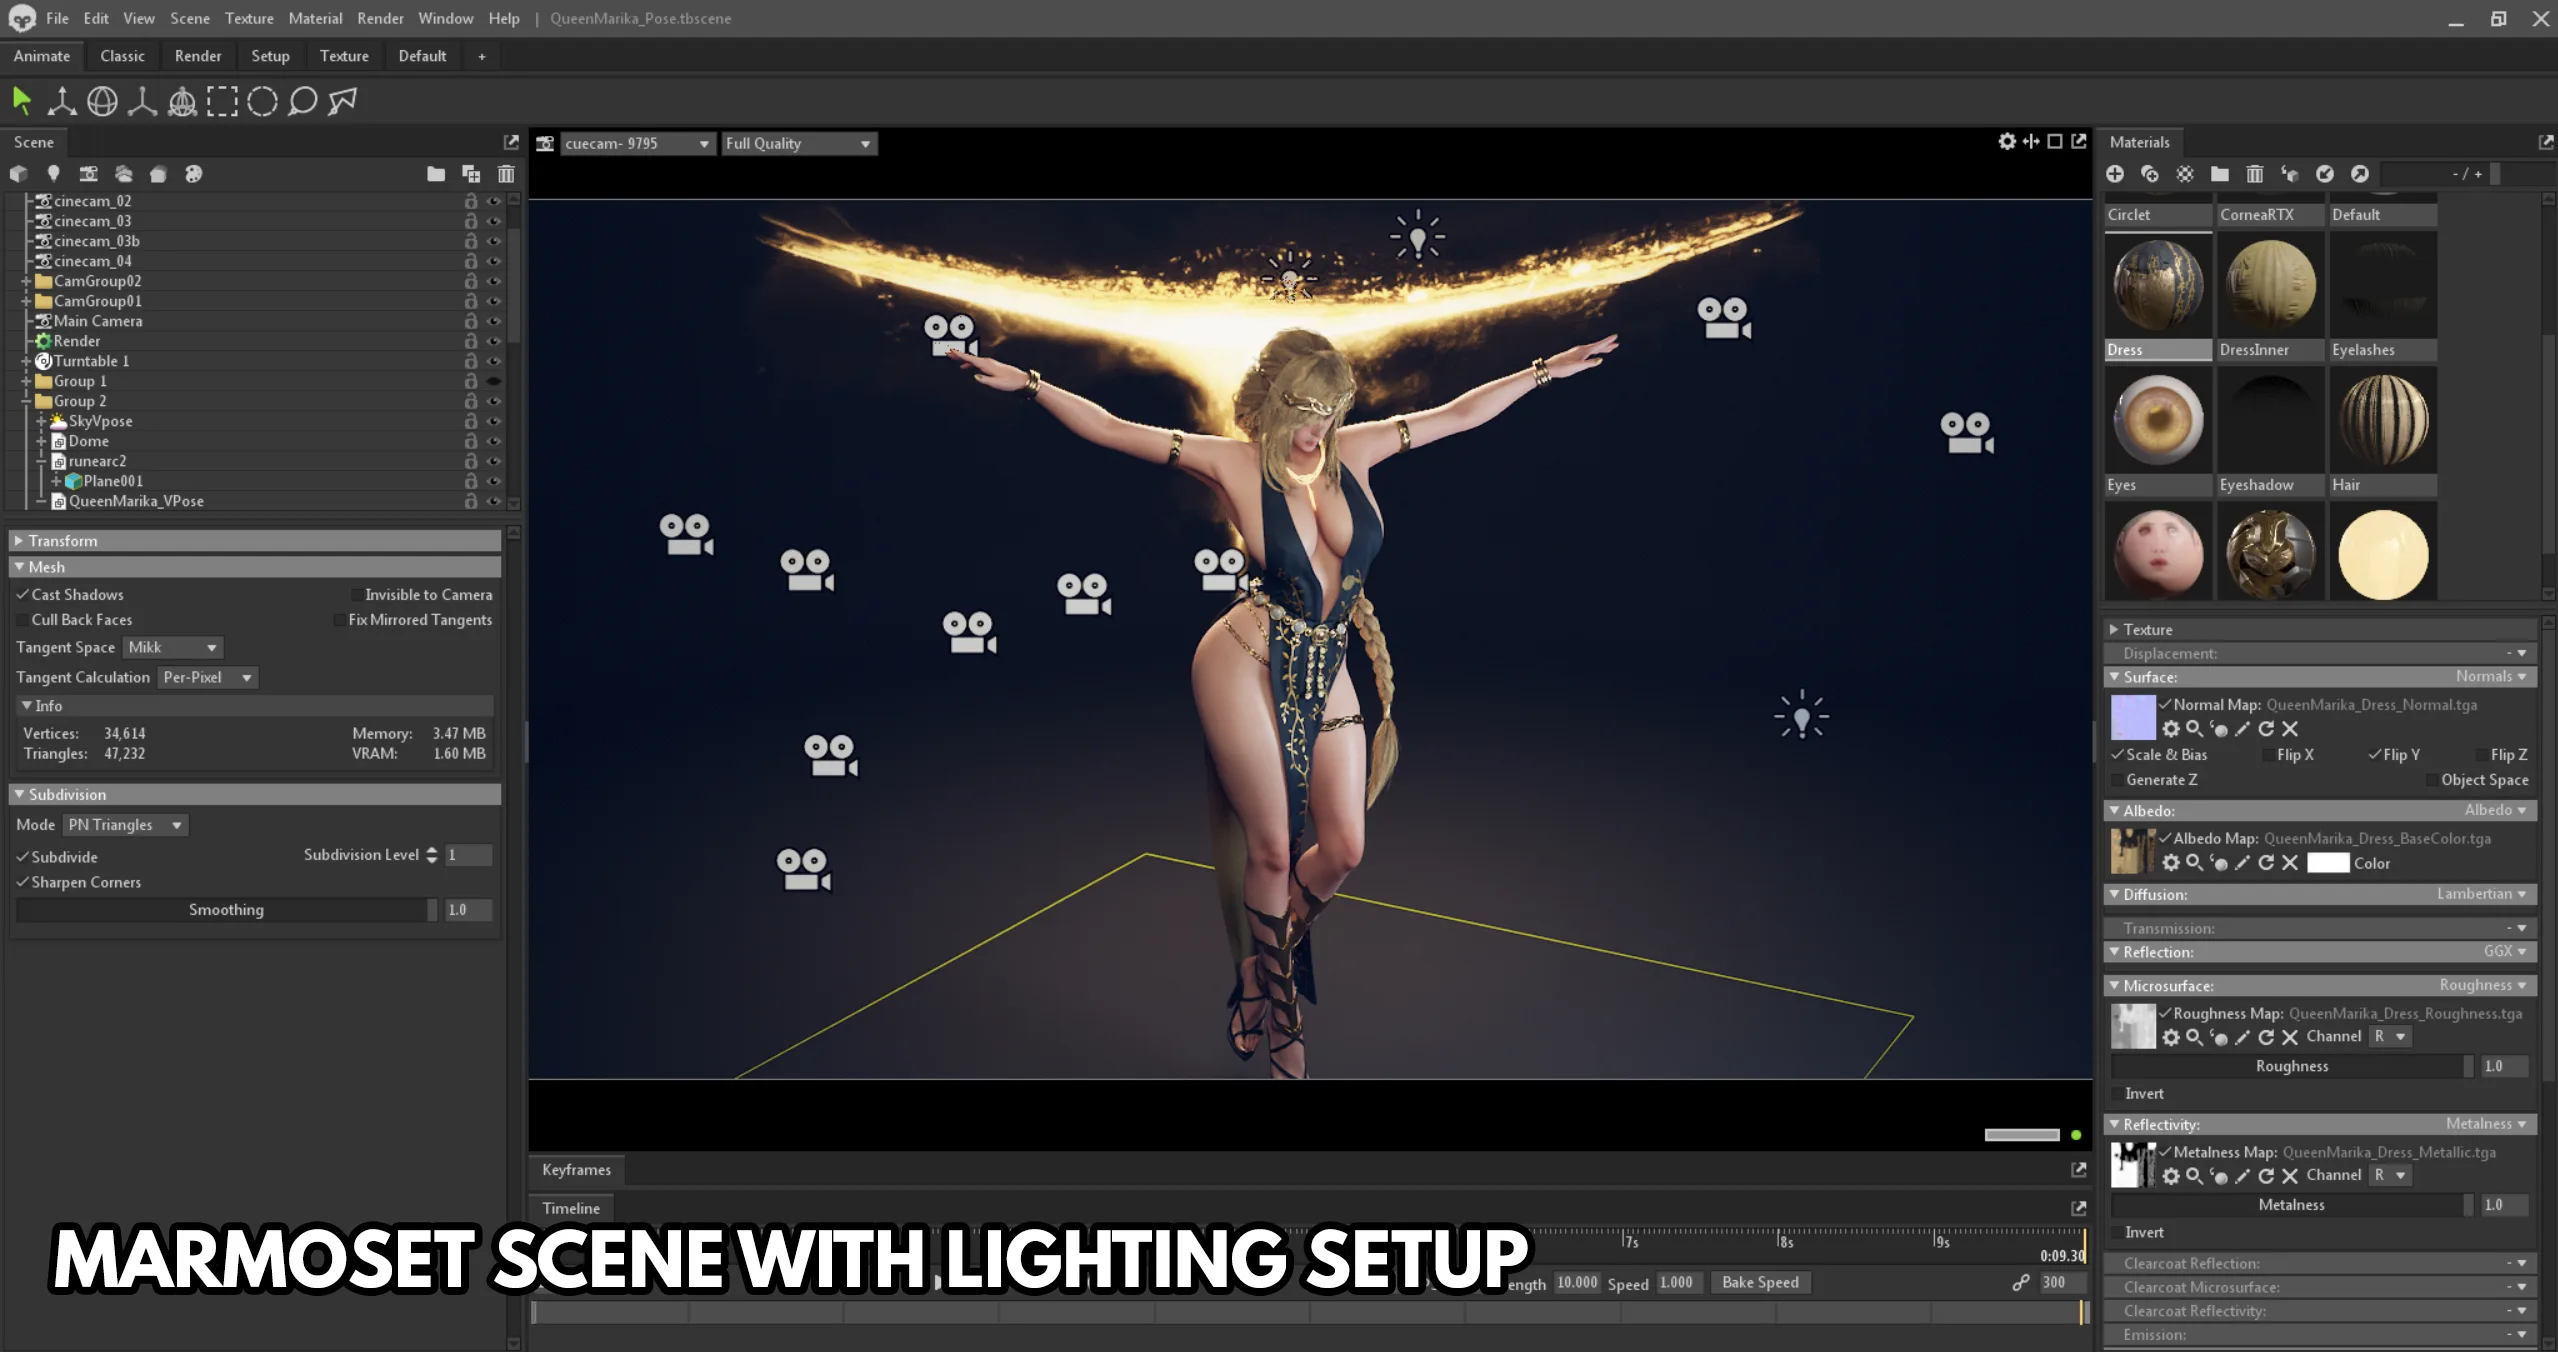Open viewport settings gear icon
Viewport: 2558px width, 1352px height.
point(2006,142)
